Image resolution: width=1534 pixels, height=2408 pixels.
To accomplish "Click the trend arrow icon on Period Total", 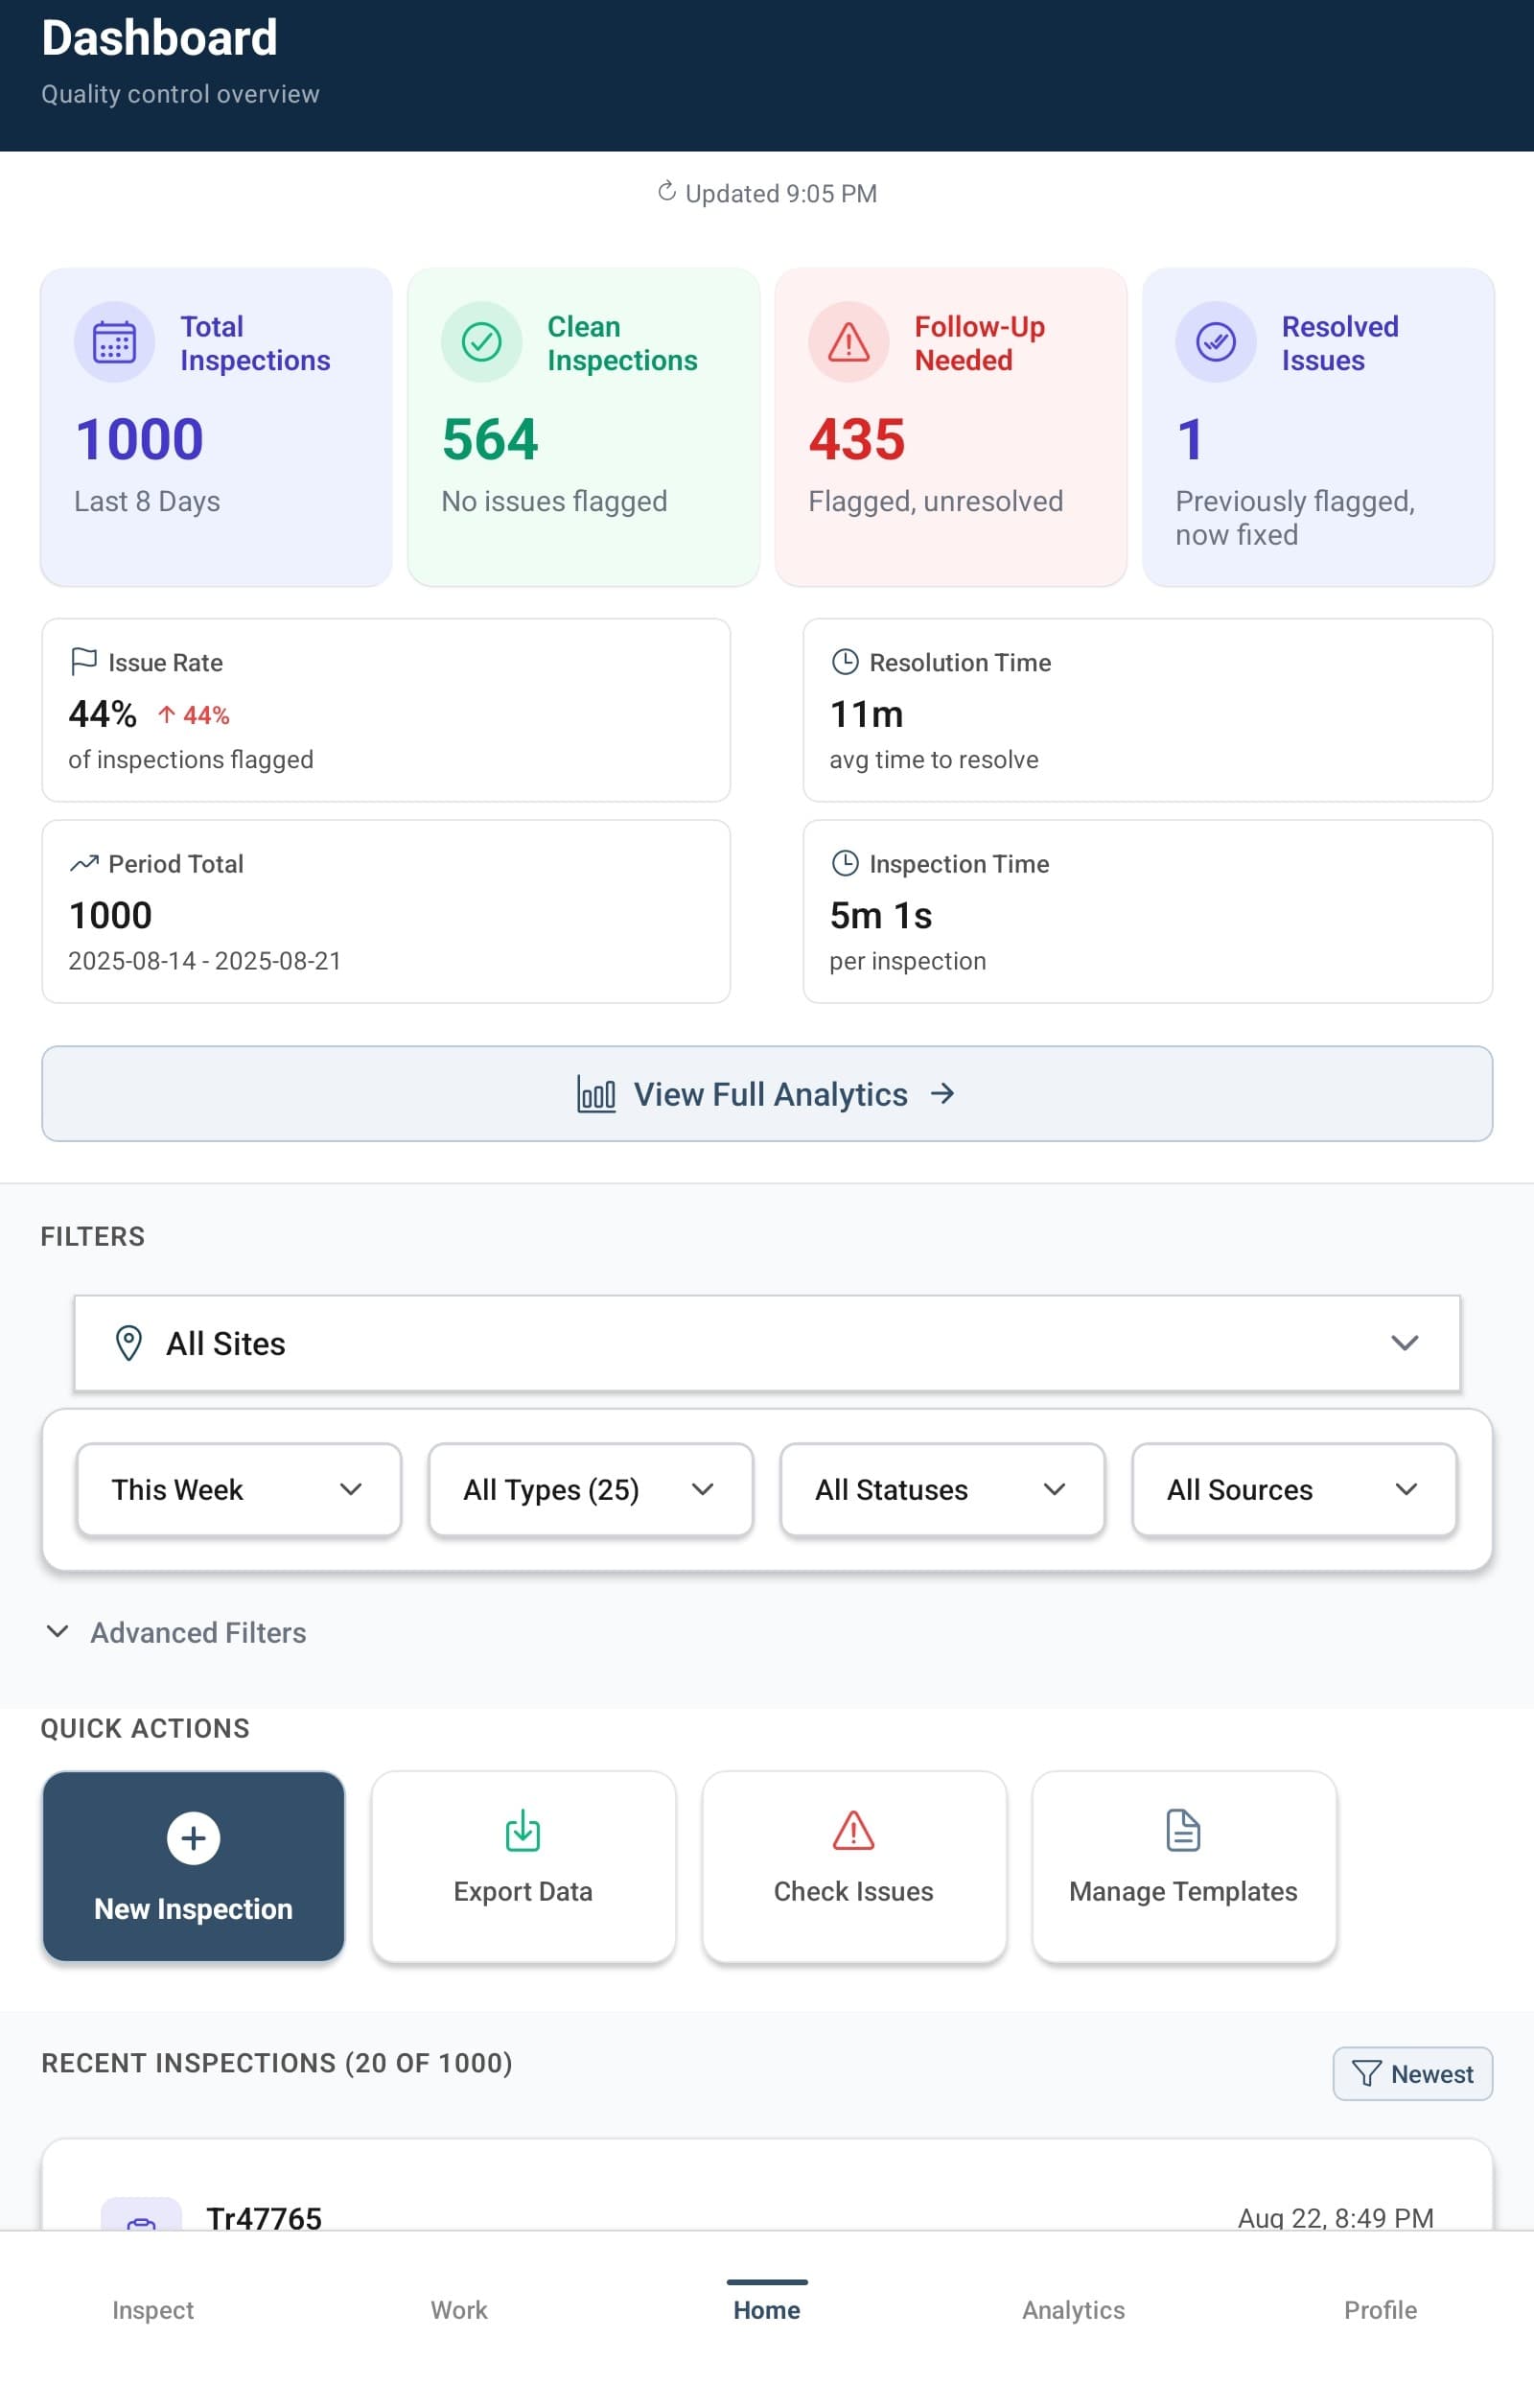I will pyautogui.click(x=84, y=862).
